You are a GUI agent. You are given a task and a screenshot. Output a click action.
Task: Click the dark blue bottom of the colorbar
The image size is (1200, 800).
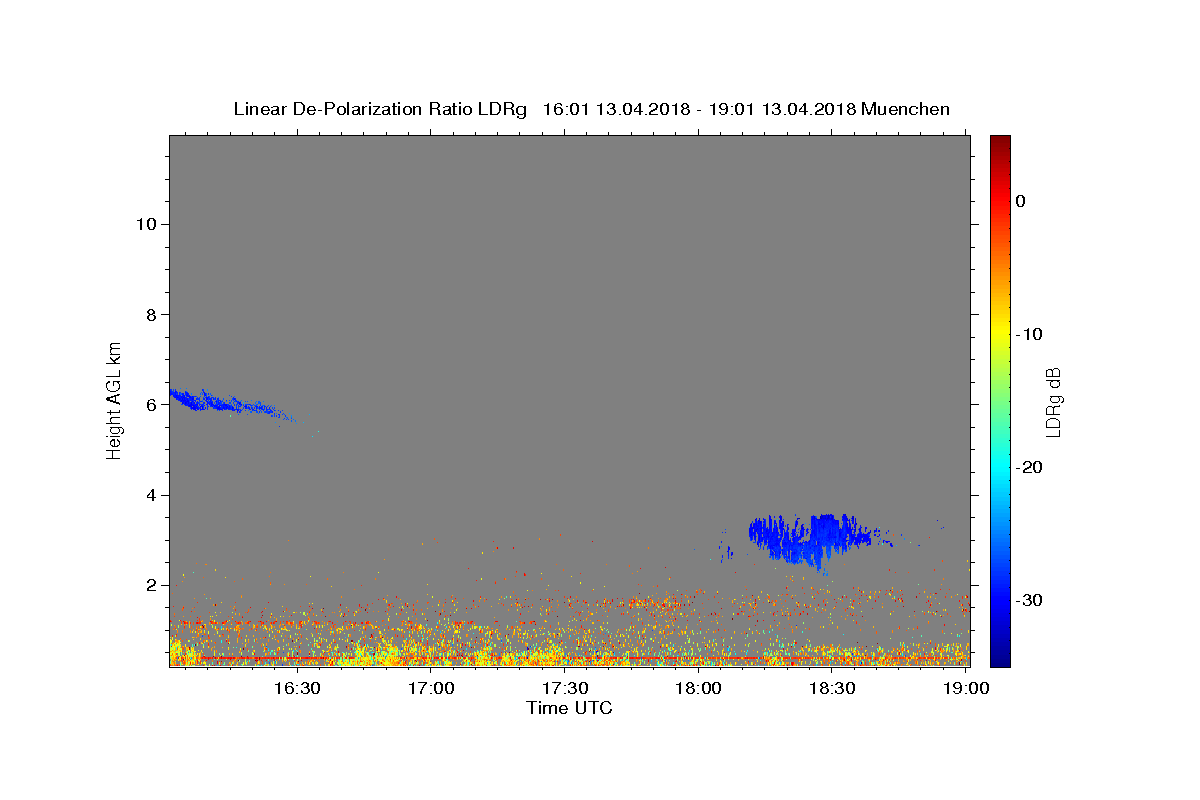tap(1000, 655)
